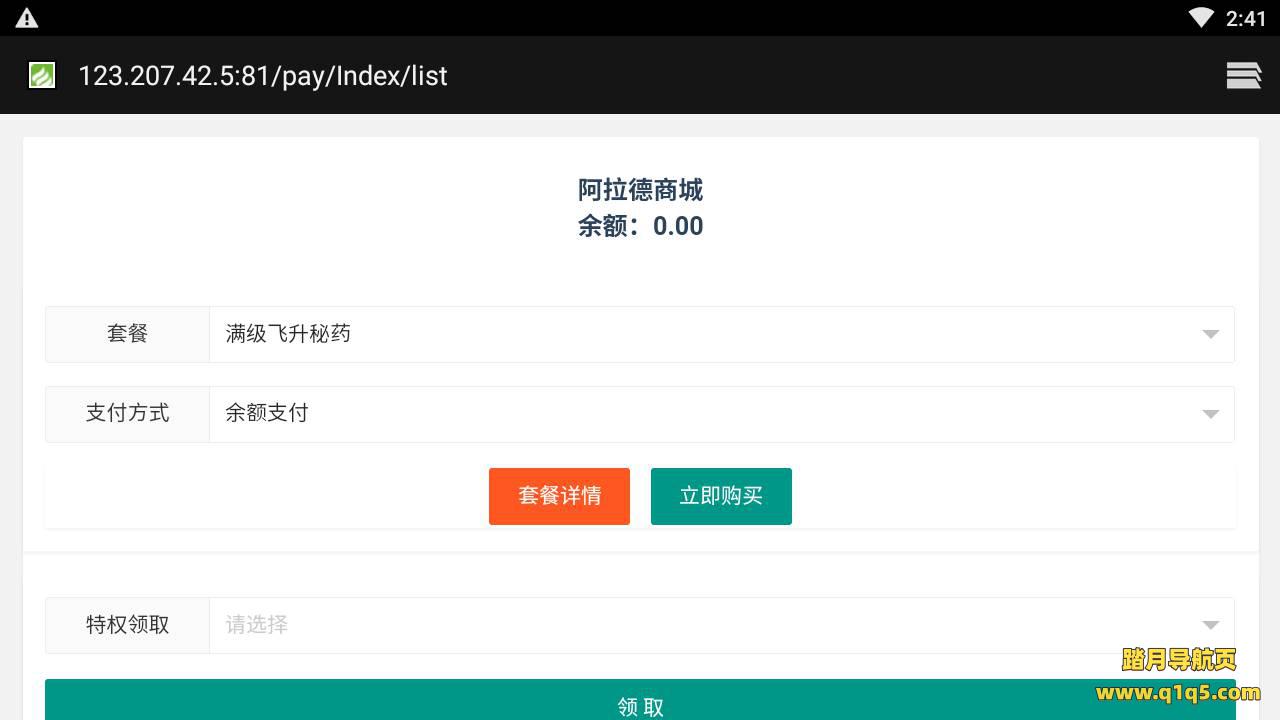
Task: Click the 余额：0.00 balance text
Action: point(640,226)
